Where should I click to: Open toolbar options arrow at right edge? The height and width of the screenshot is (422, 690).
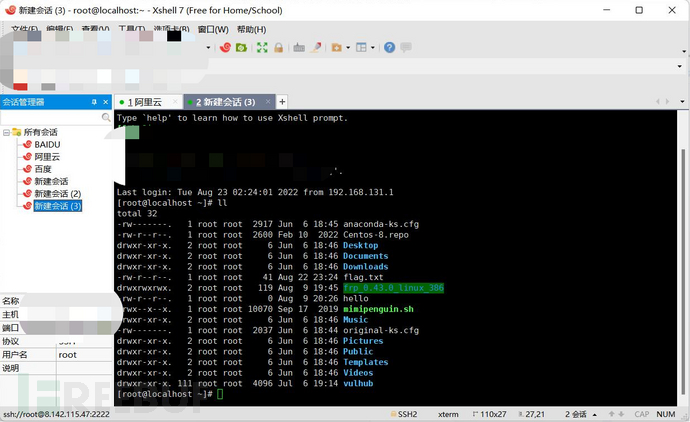[684, 51]
